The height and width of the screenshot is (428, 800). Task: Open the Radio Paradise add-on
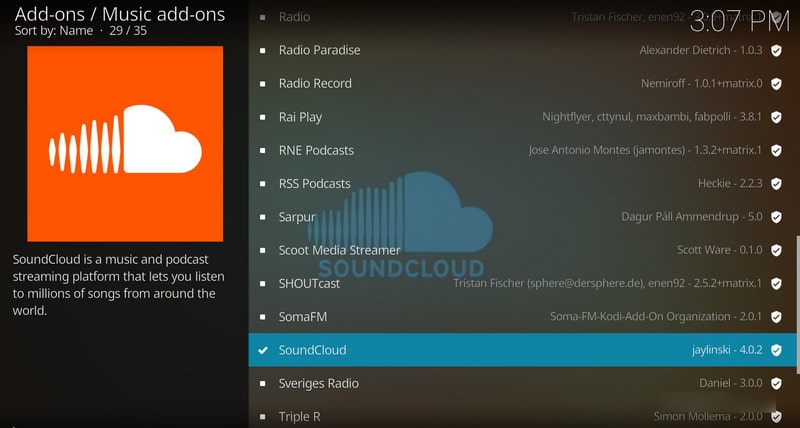tap(521, 50)
